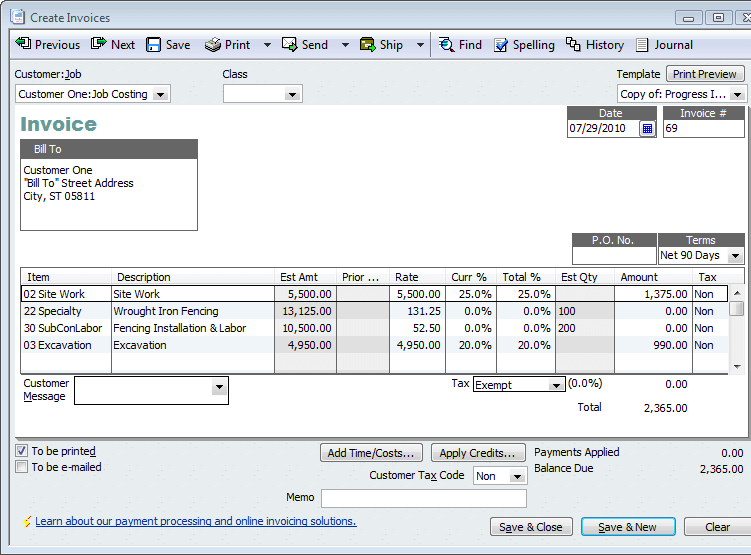Screen dimensions: 751x555
Task: Click Add Time/Costs button
Action: [371, 453]
